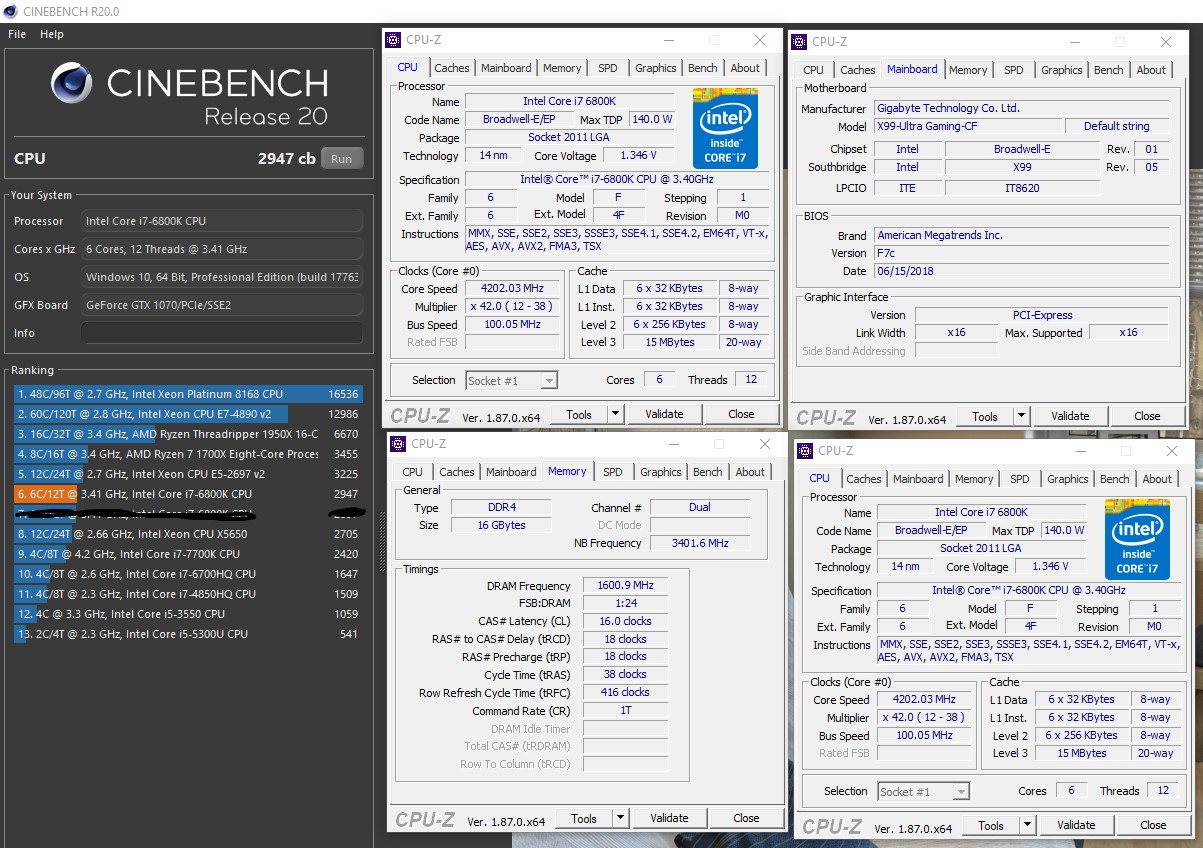The width and height of the screenshot is (1203, 848).
Task: Select the Xeon Platinum 8168 ranking row
Action: [x=187, y=394]
